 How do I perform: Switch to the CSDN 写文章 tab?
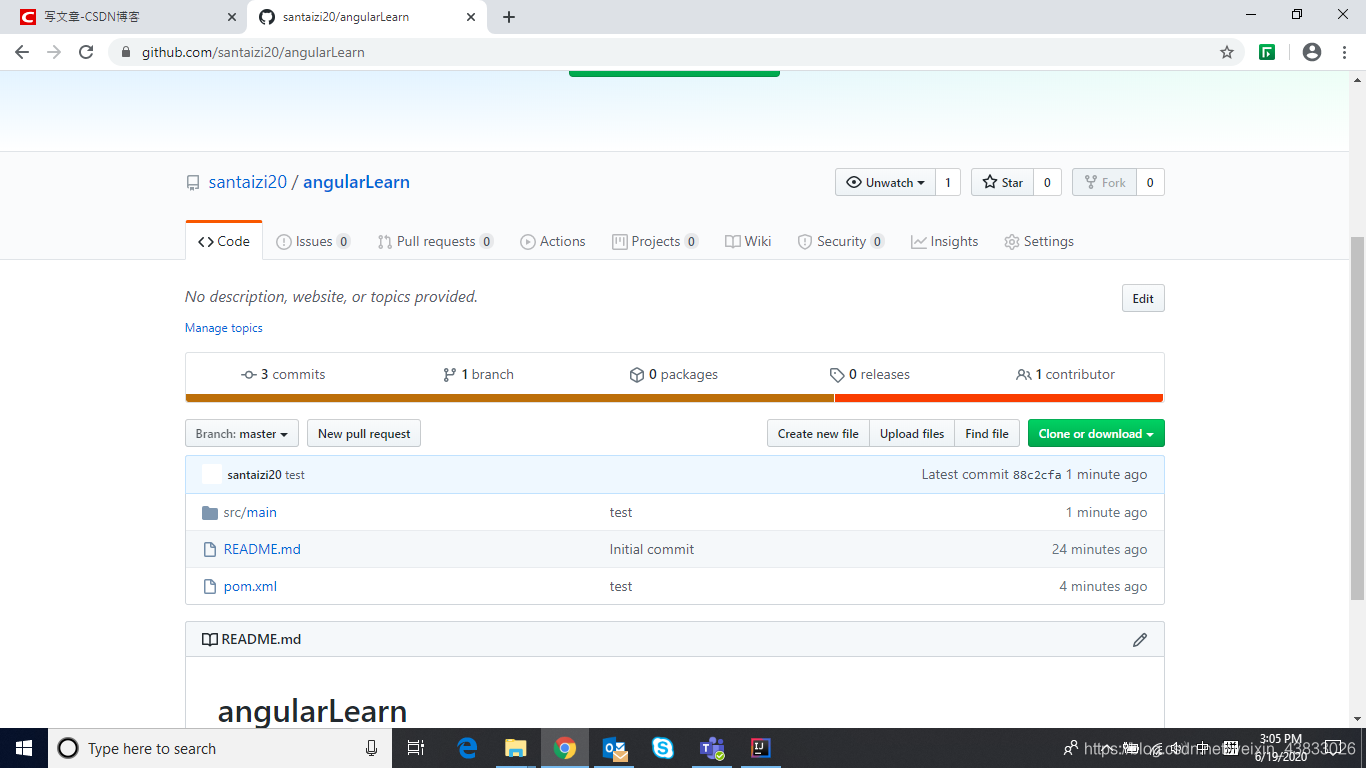(124, 17)
